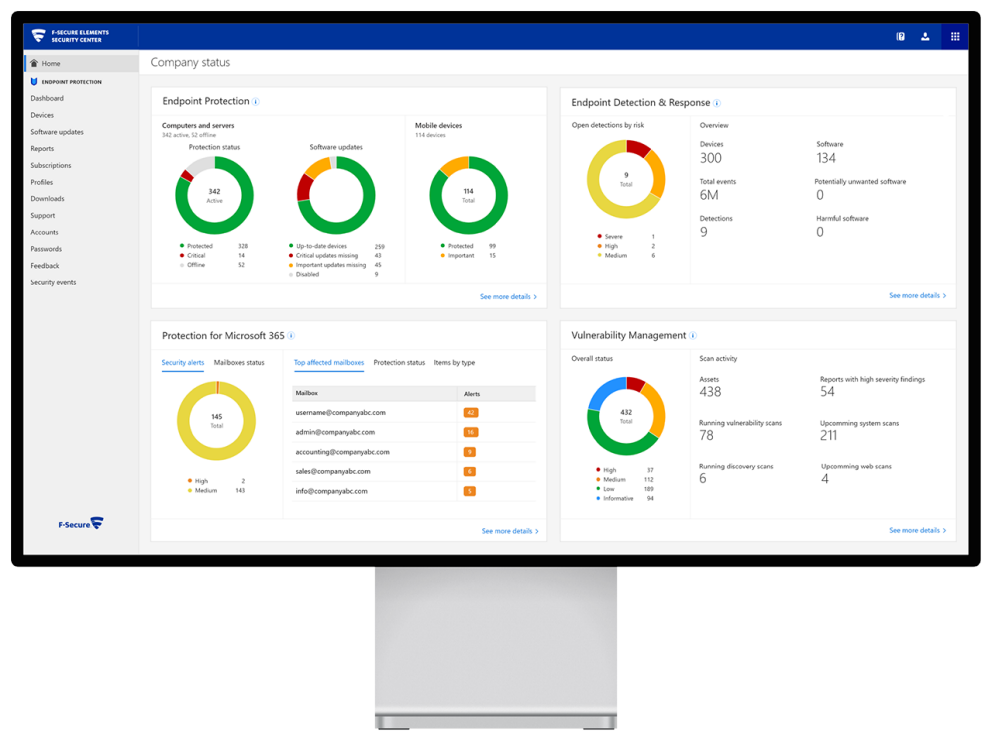Screen dimensions: 992x748
Task: Click the username@companyabc.com mailbox row
Action: coord(414,413)
